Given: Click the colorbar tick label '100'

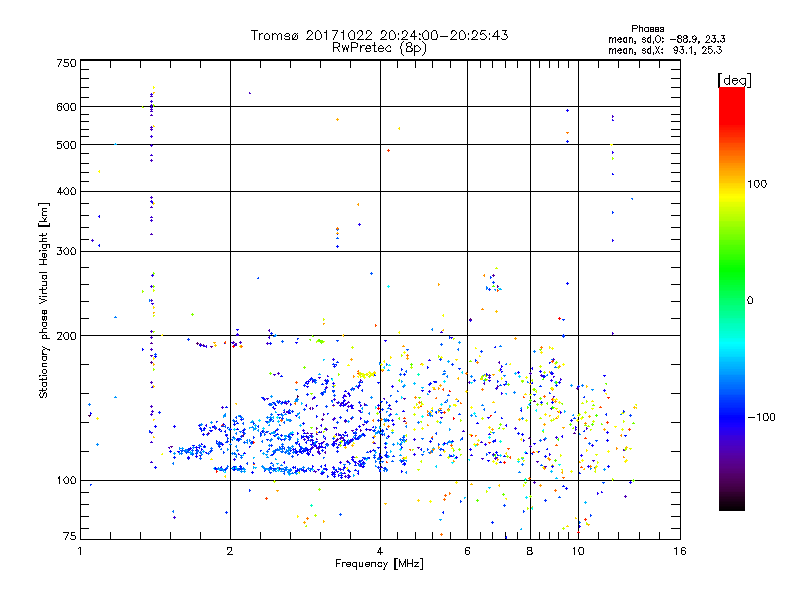Looking at the screenshot, I should pyautogui.click(x=757, y=184).
